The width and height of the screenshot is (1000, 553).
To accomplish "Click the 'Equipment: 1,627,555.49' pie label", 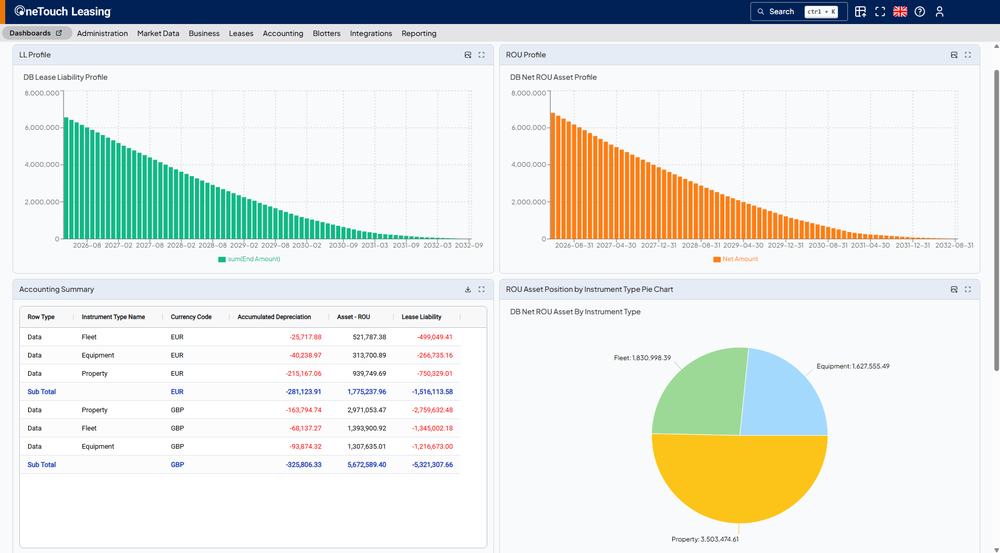I will (x=853, y=366).
